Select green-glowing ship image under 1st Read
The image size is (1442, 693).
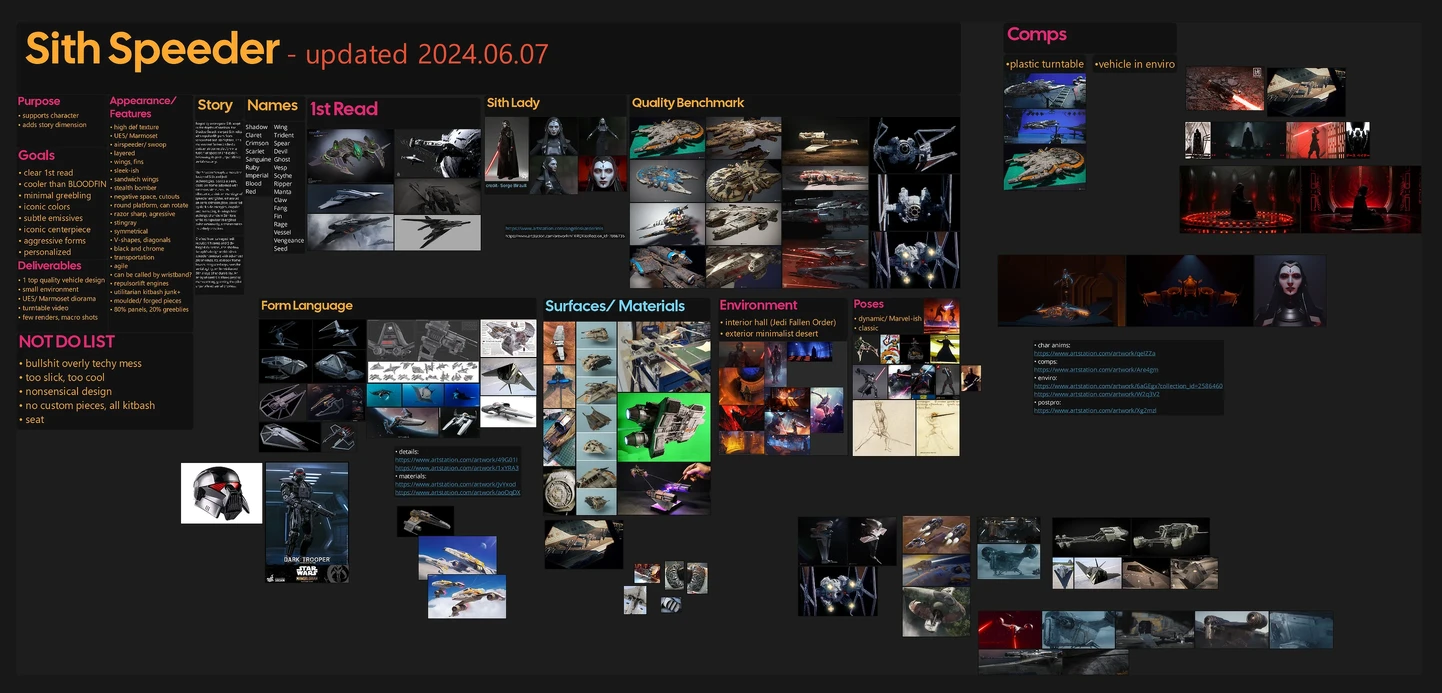[x=349, y=155]
